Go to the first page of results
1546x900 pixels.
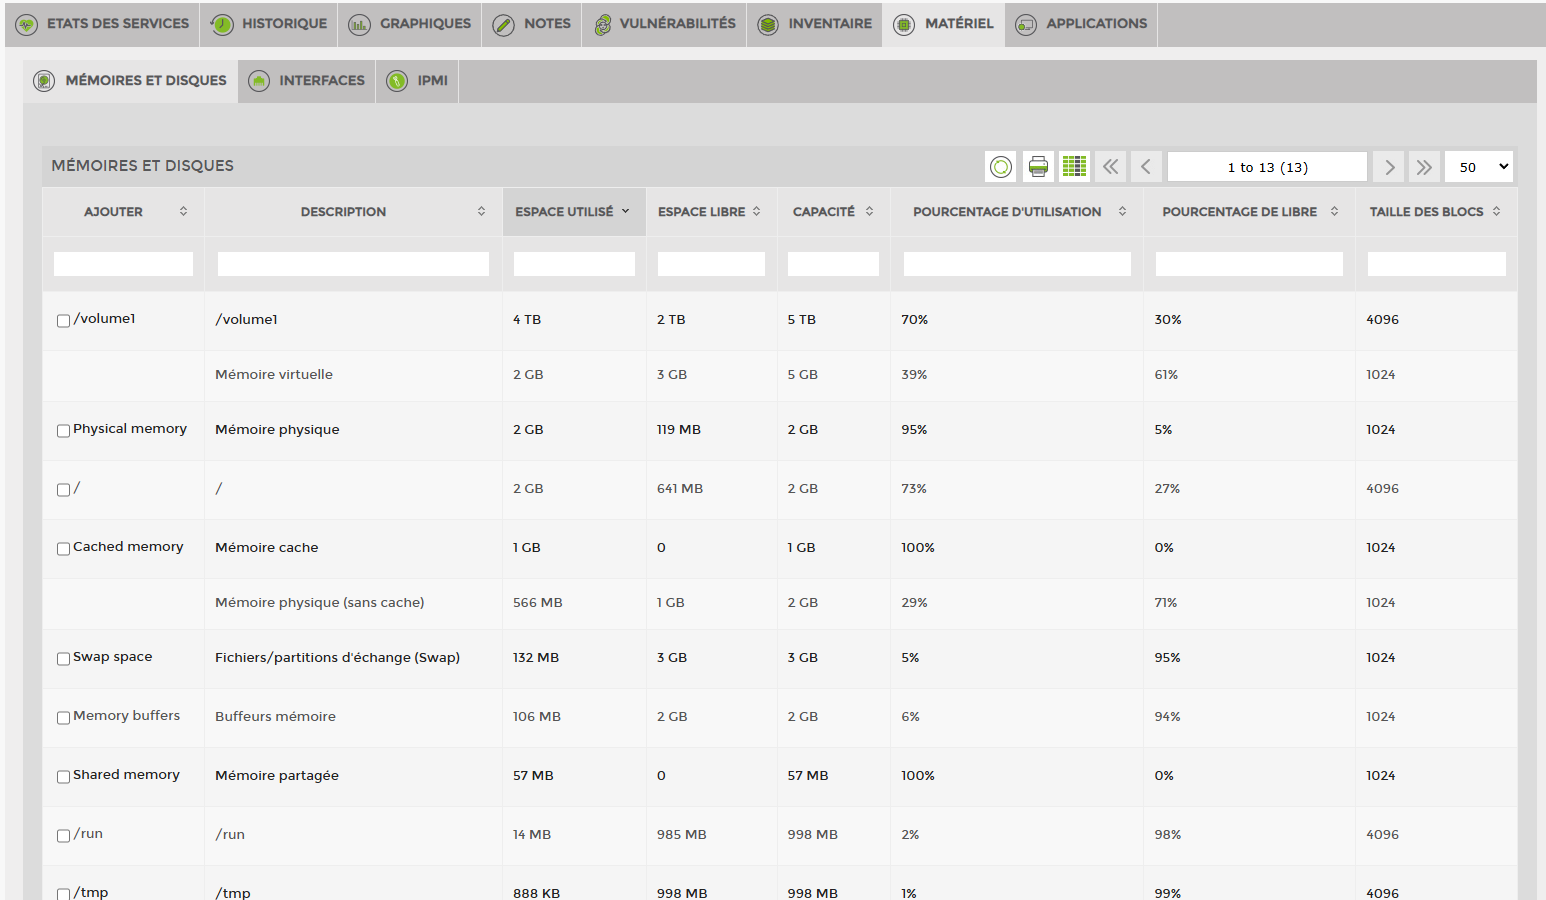[x=1111, y=167]
